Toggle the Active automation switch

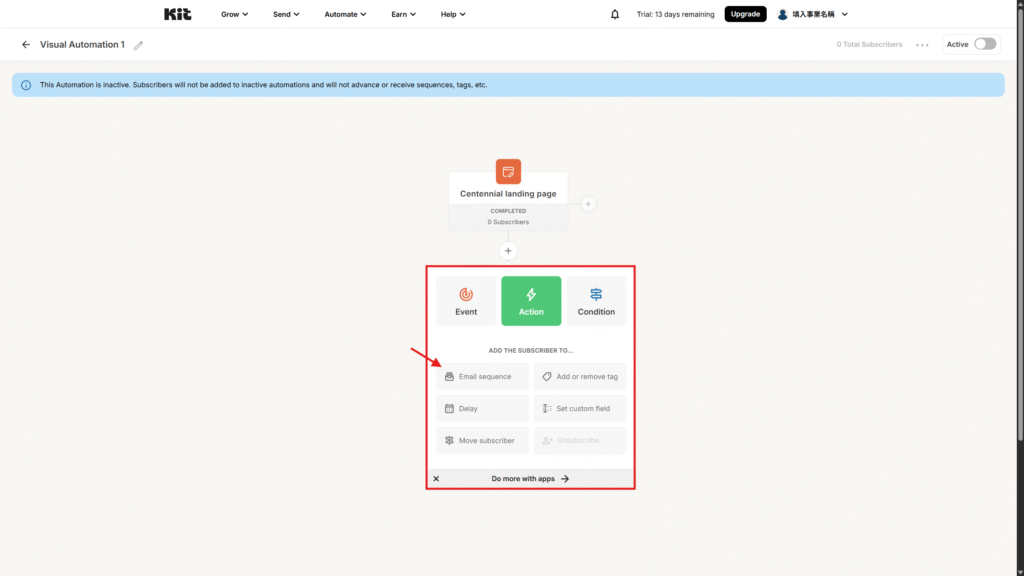pyautogui.click(x=985, y=44)
